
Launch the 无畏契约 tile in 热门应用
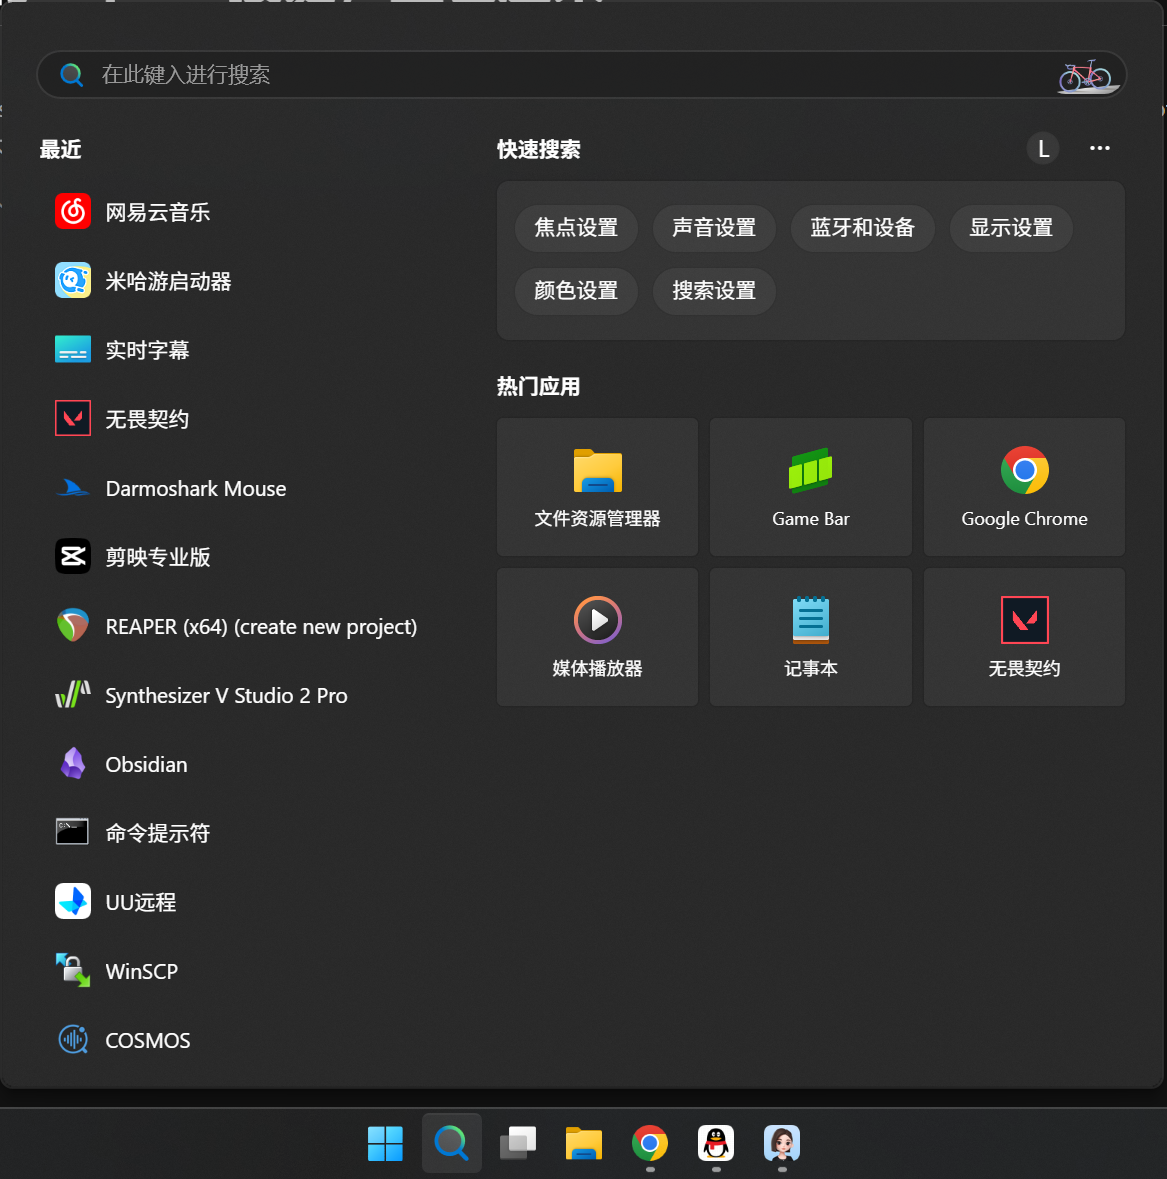(x=1024, y=637)
